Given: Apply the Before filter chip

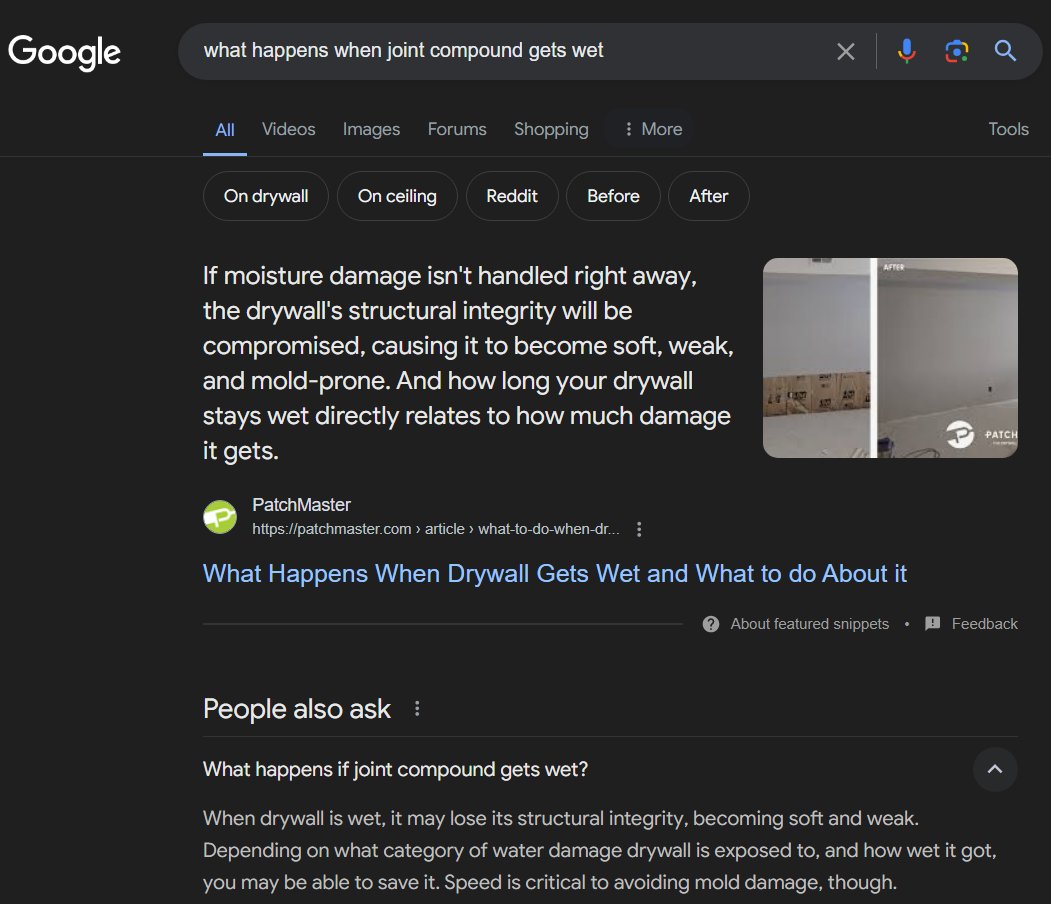Looking at the screenshot, I should [613, 196].
